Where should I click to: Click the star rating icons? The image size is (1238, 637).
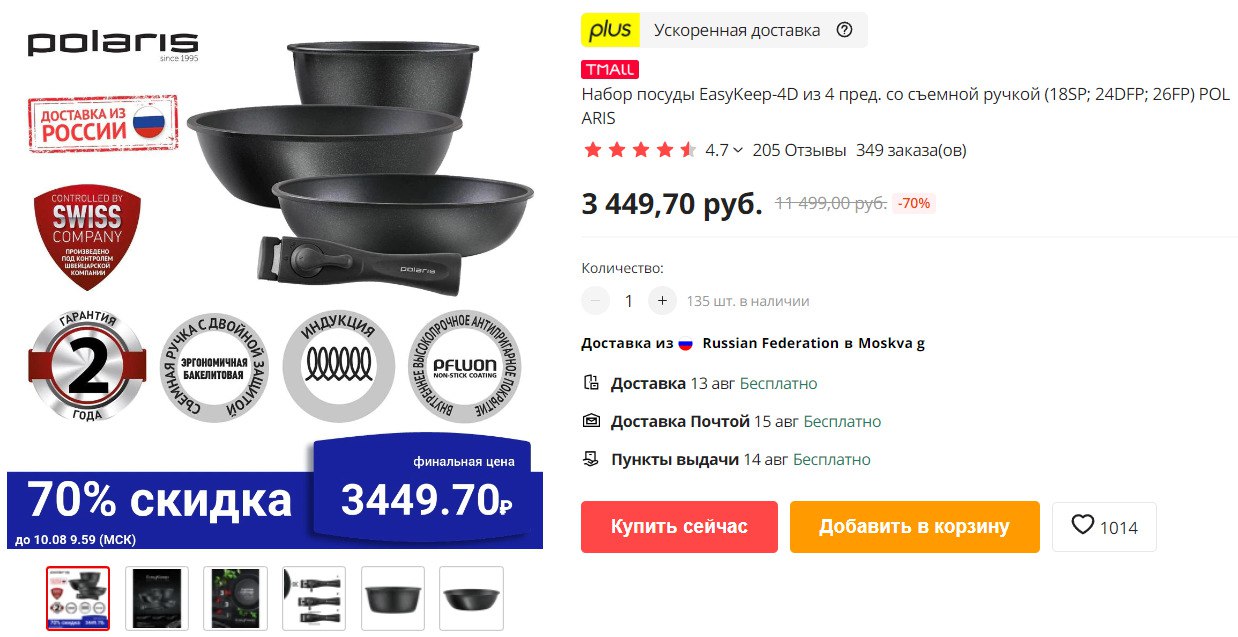[639, 150]
